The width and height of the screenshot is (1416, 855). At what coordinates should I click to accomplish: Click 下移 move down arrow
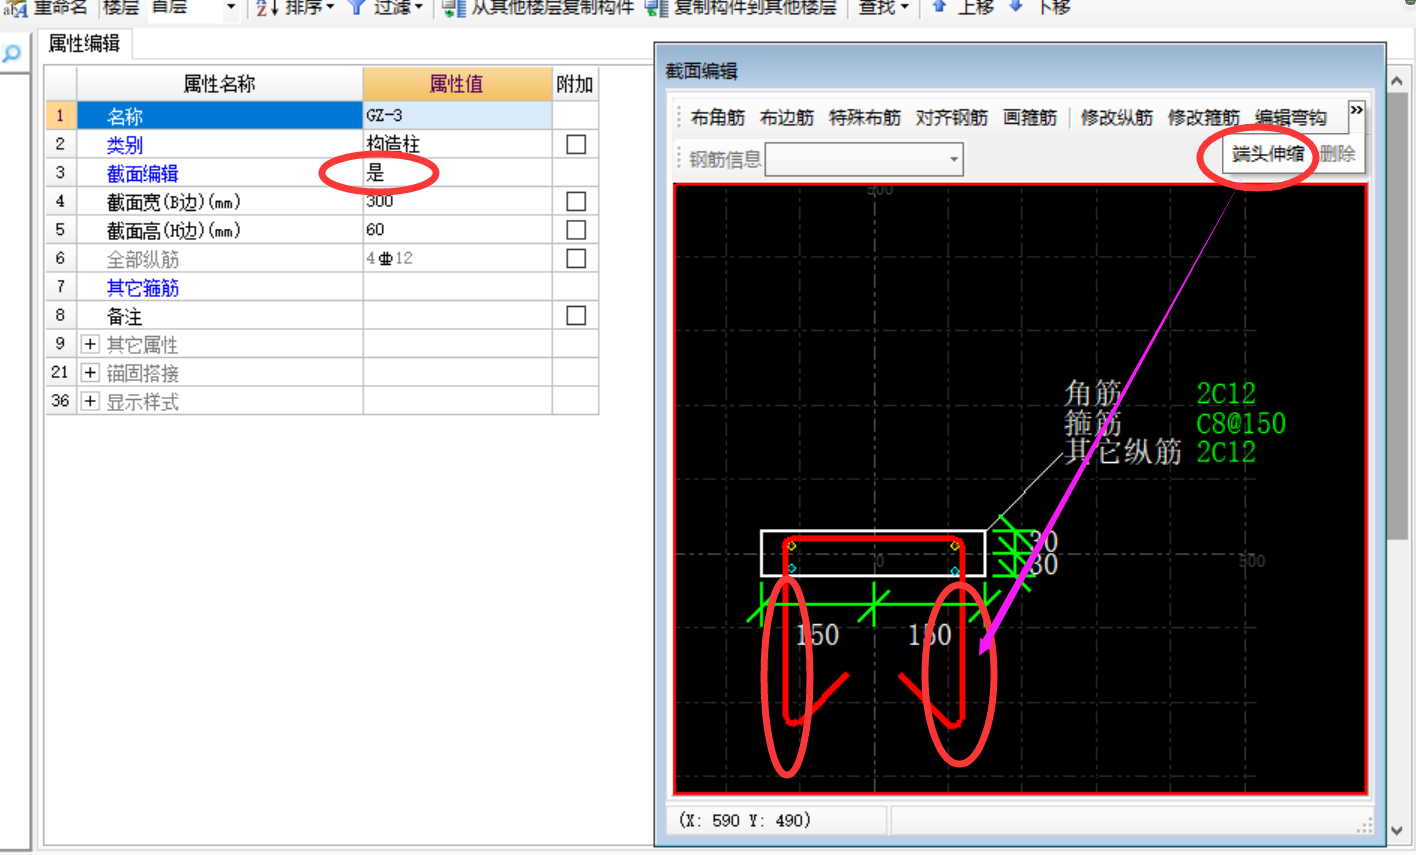coord(1040,8)
